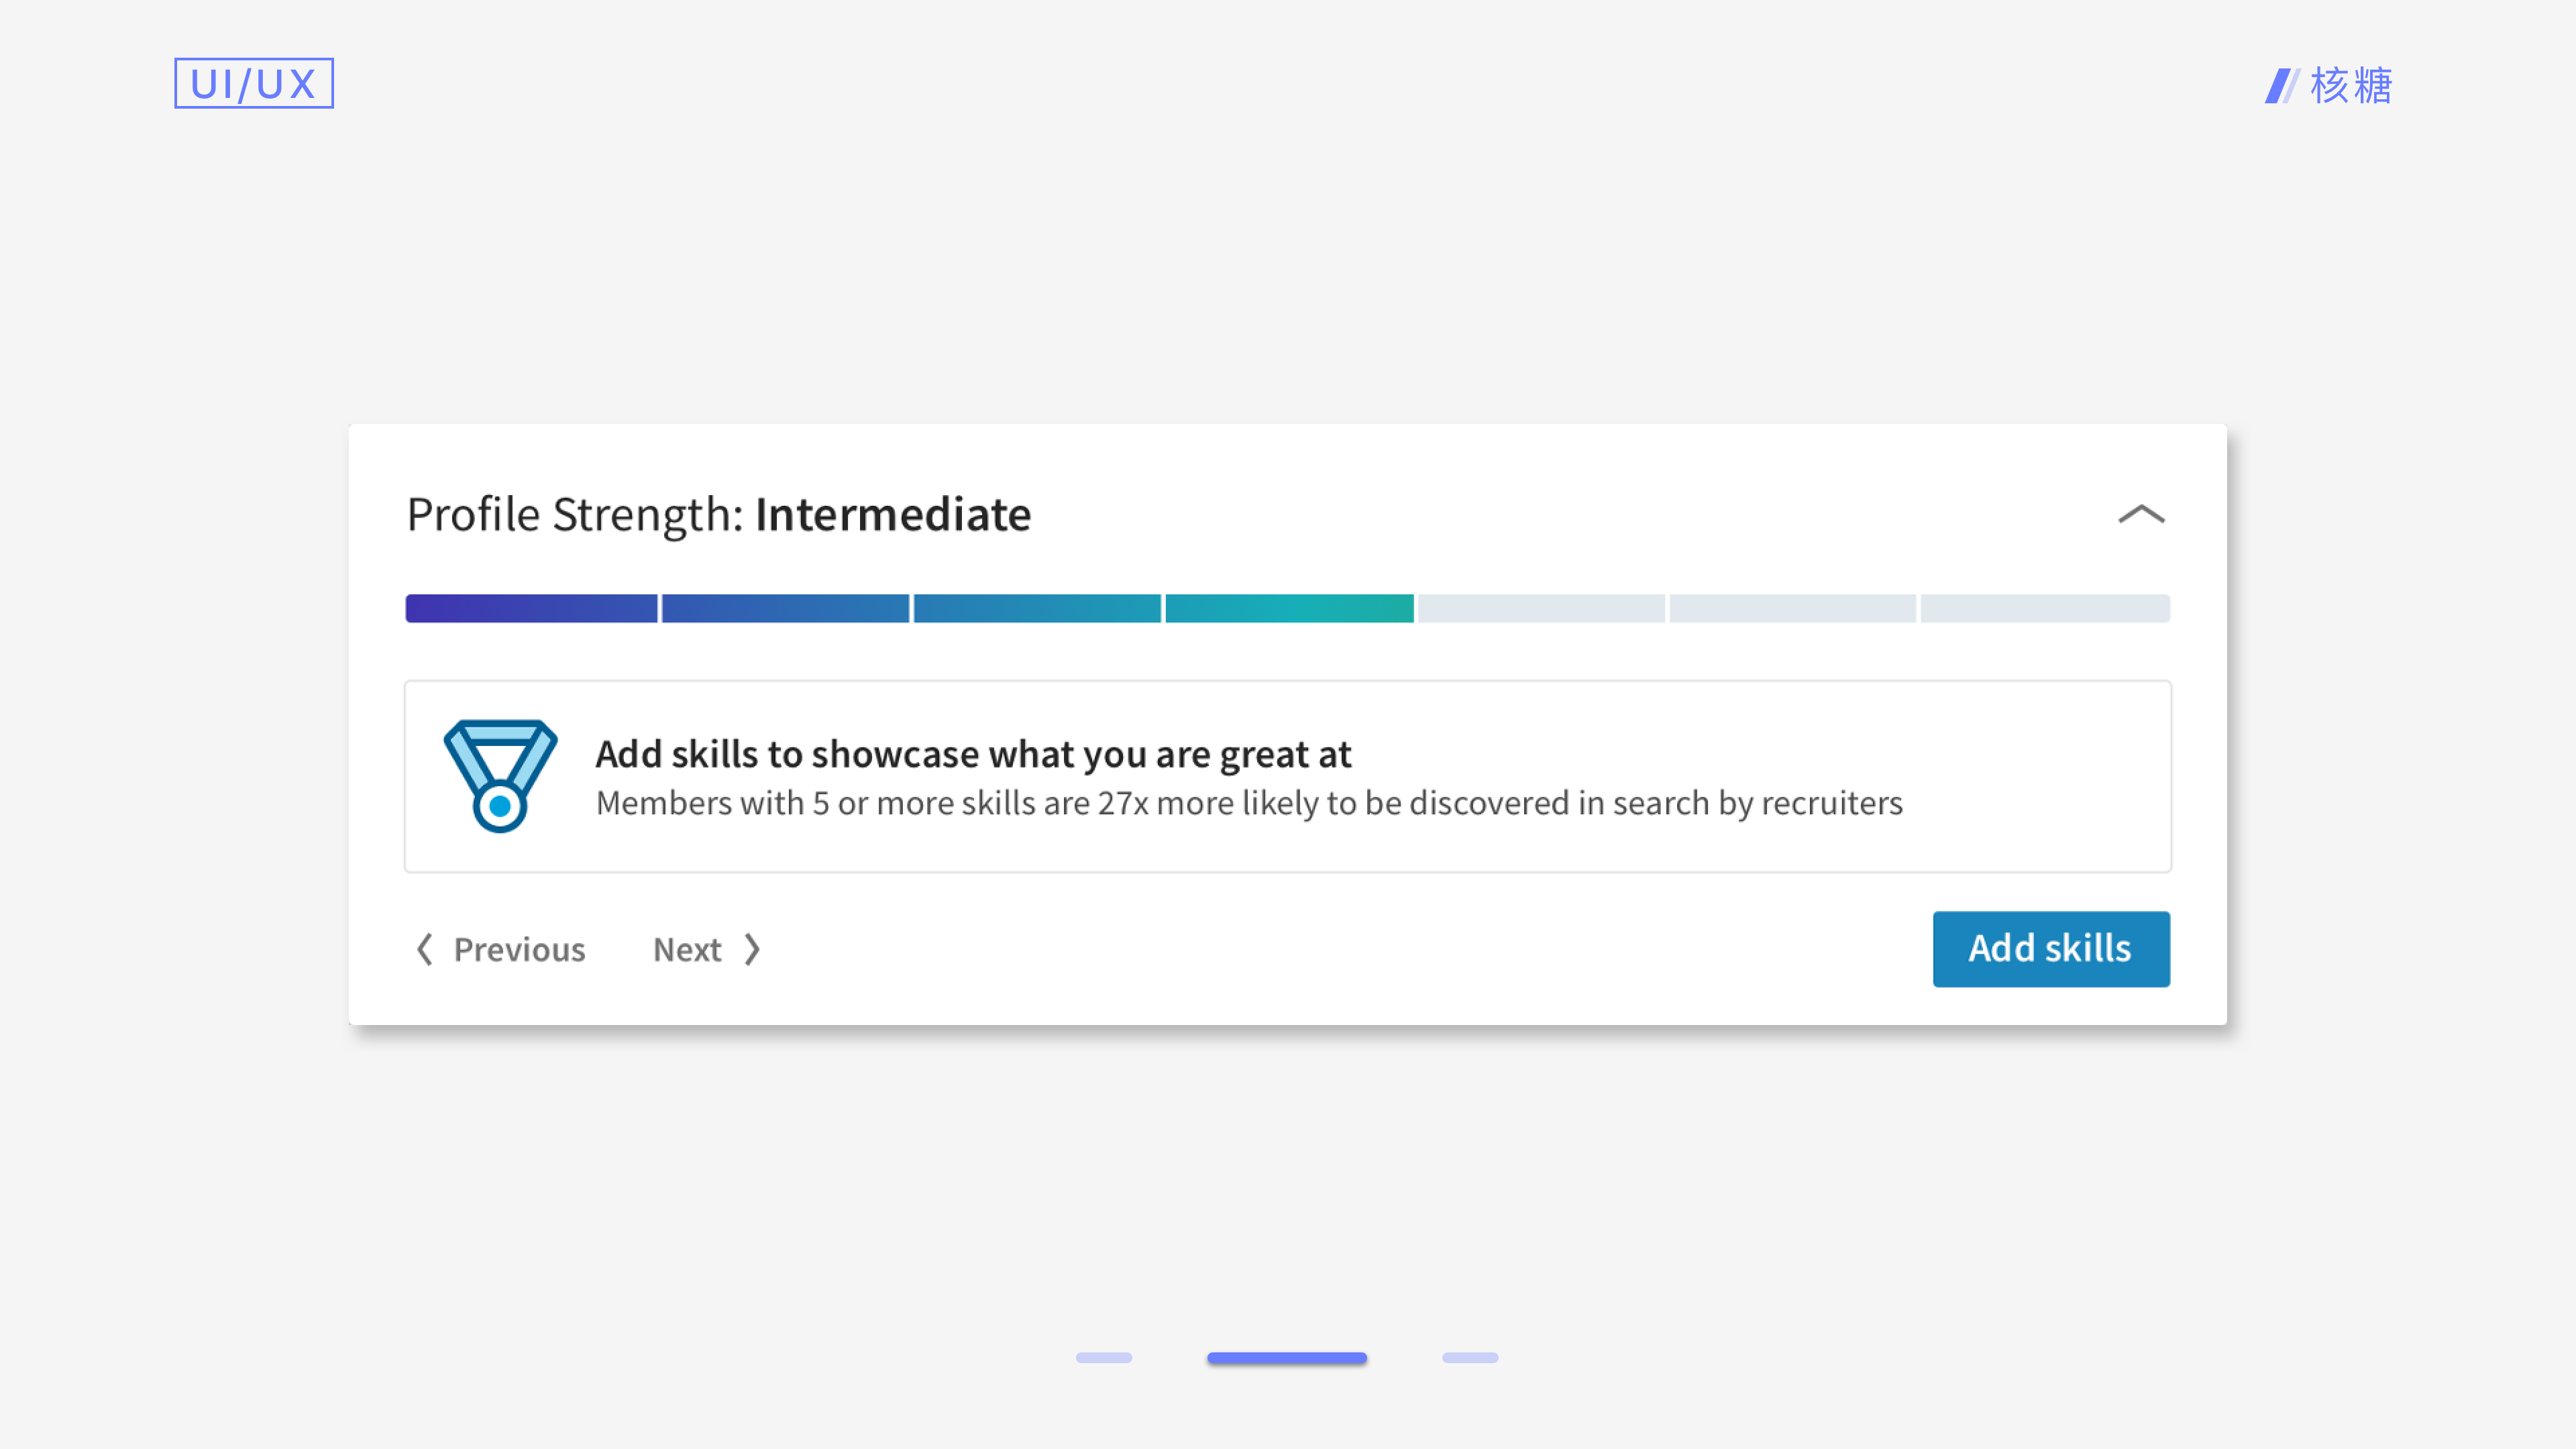Click first dark purple progress segment
Viewport: 2576px width, 1449px height.
pos(531,608)
